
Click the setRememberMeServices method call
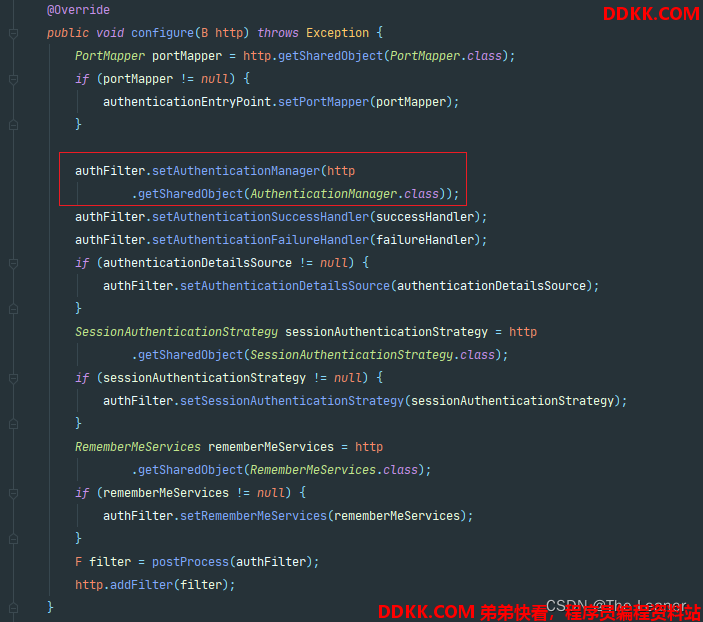(x=253, y=516)
